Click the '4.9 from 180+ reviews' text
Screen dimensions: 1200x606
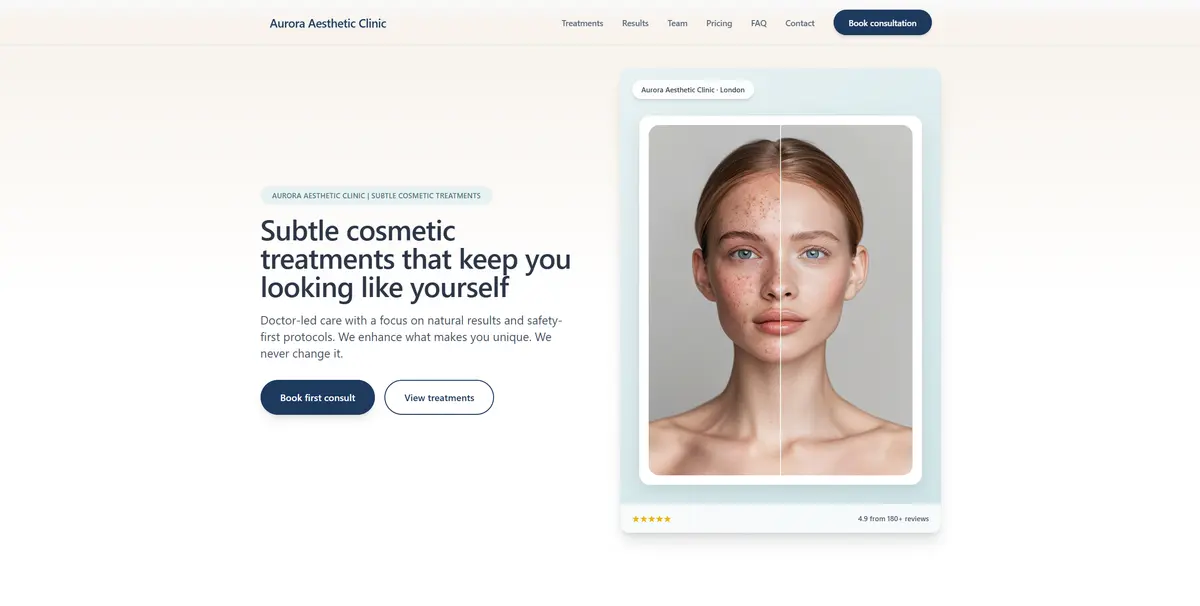click(893, 519)
